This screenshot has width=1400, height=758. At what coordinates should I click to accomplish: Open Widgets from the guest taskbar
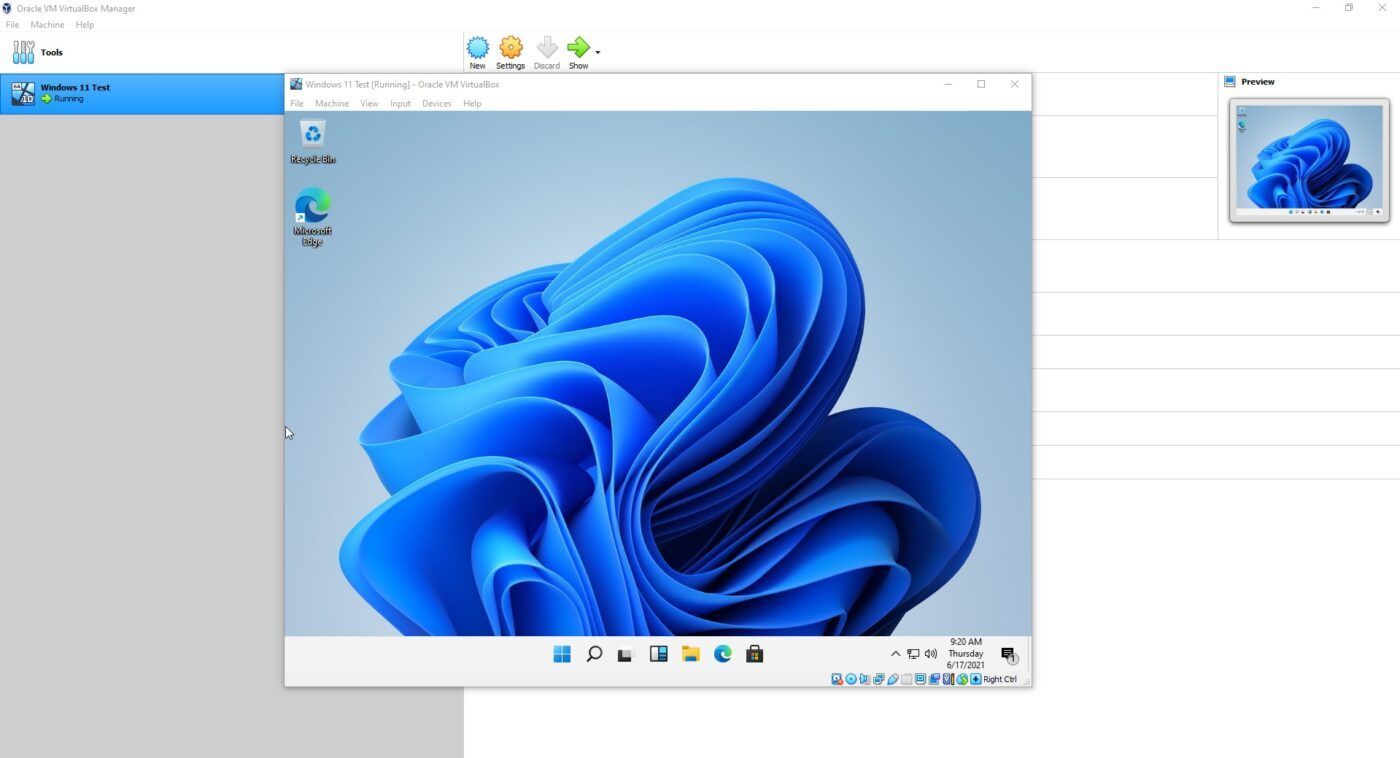658,654
